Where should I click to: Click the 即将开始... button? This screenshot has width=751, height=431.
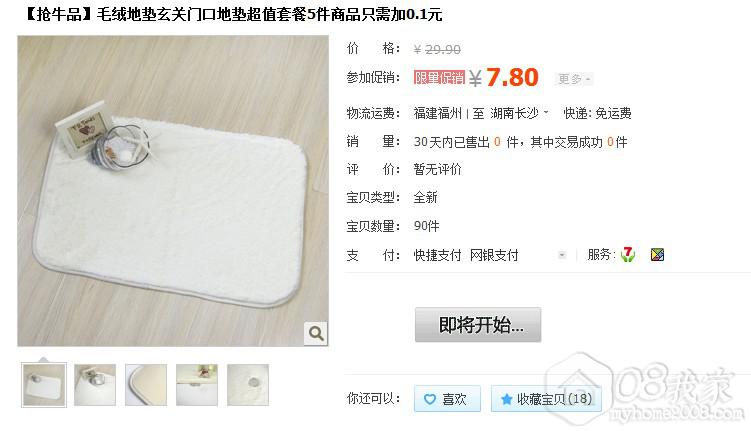coord(478,325)
